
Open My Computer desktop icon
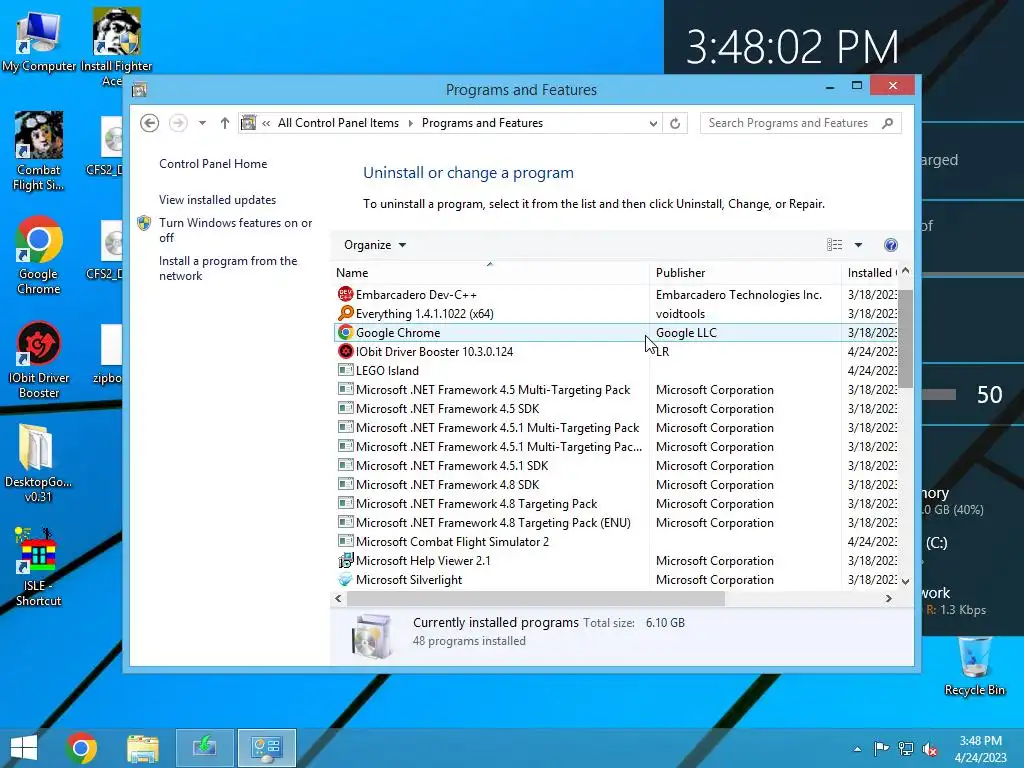pos(39,42)
